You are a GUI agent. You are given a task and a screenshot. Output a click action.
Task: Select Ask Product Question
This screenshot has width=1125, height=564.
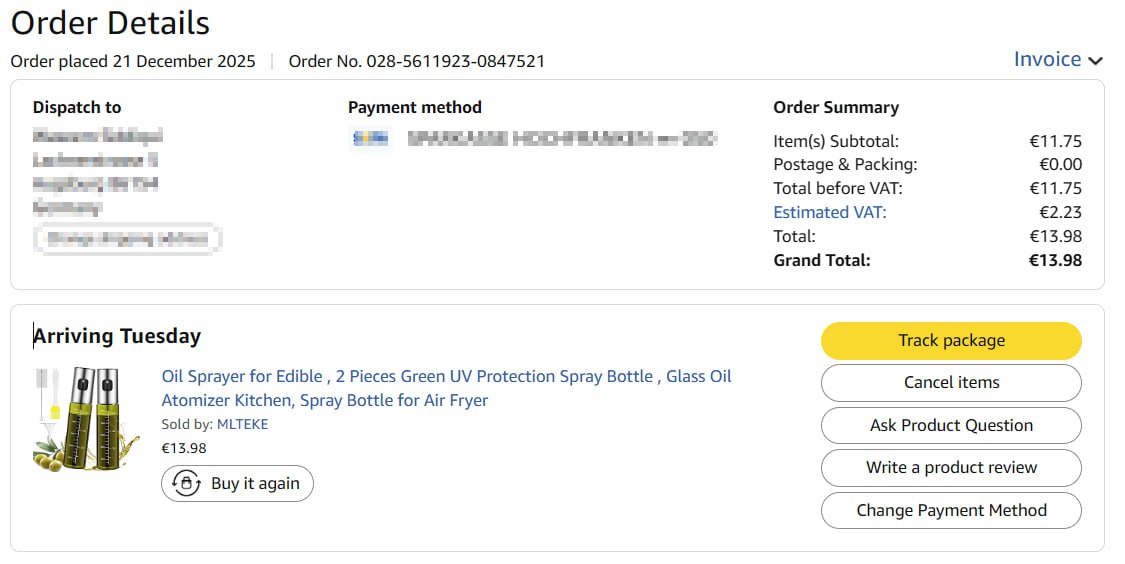[x=951, y=425]
